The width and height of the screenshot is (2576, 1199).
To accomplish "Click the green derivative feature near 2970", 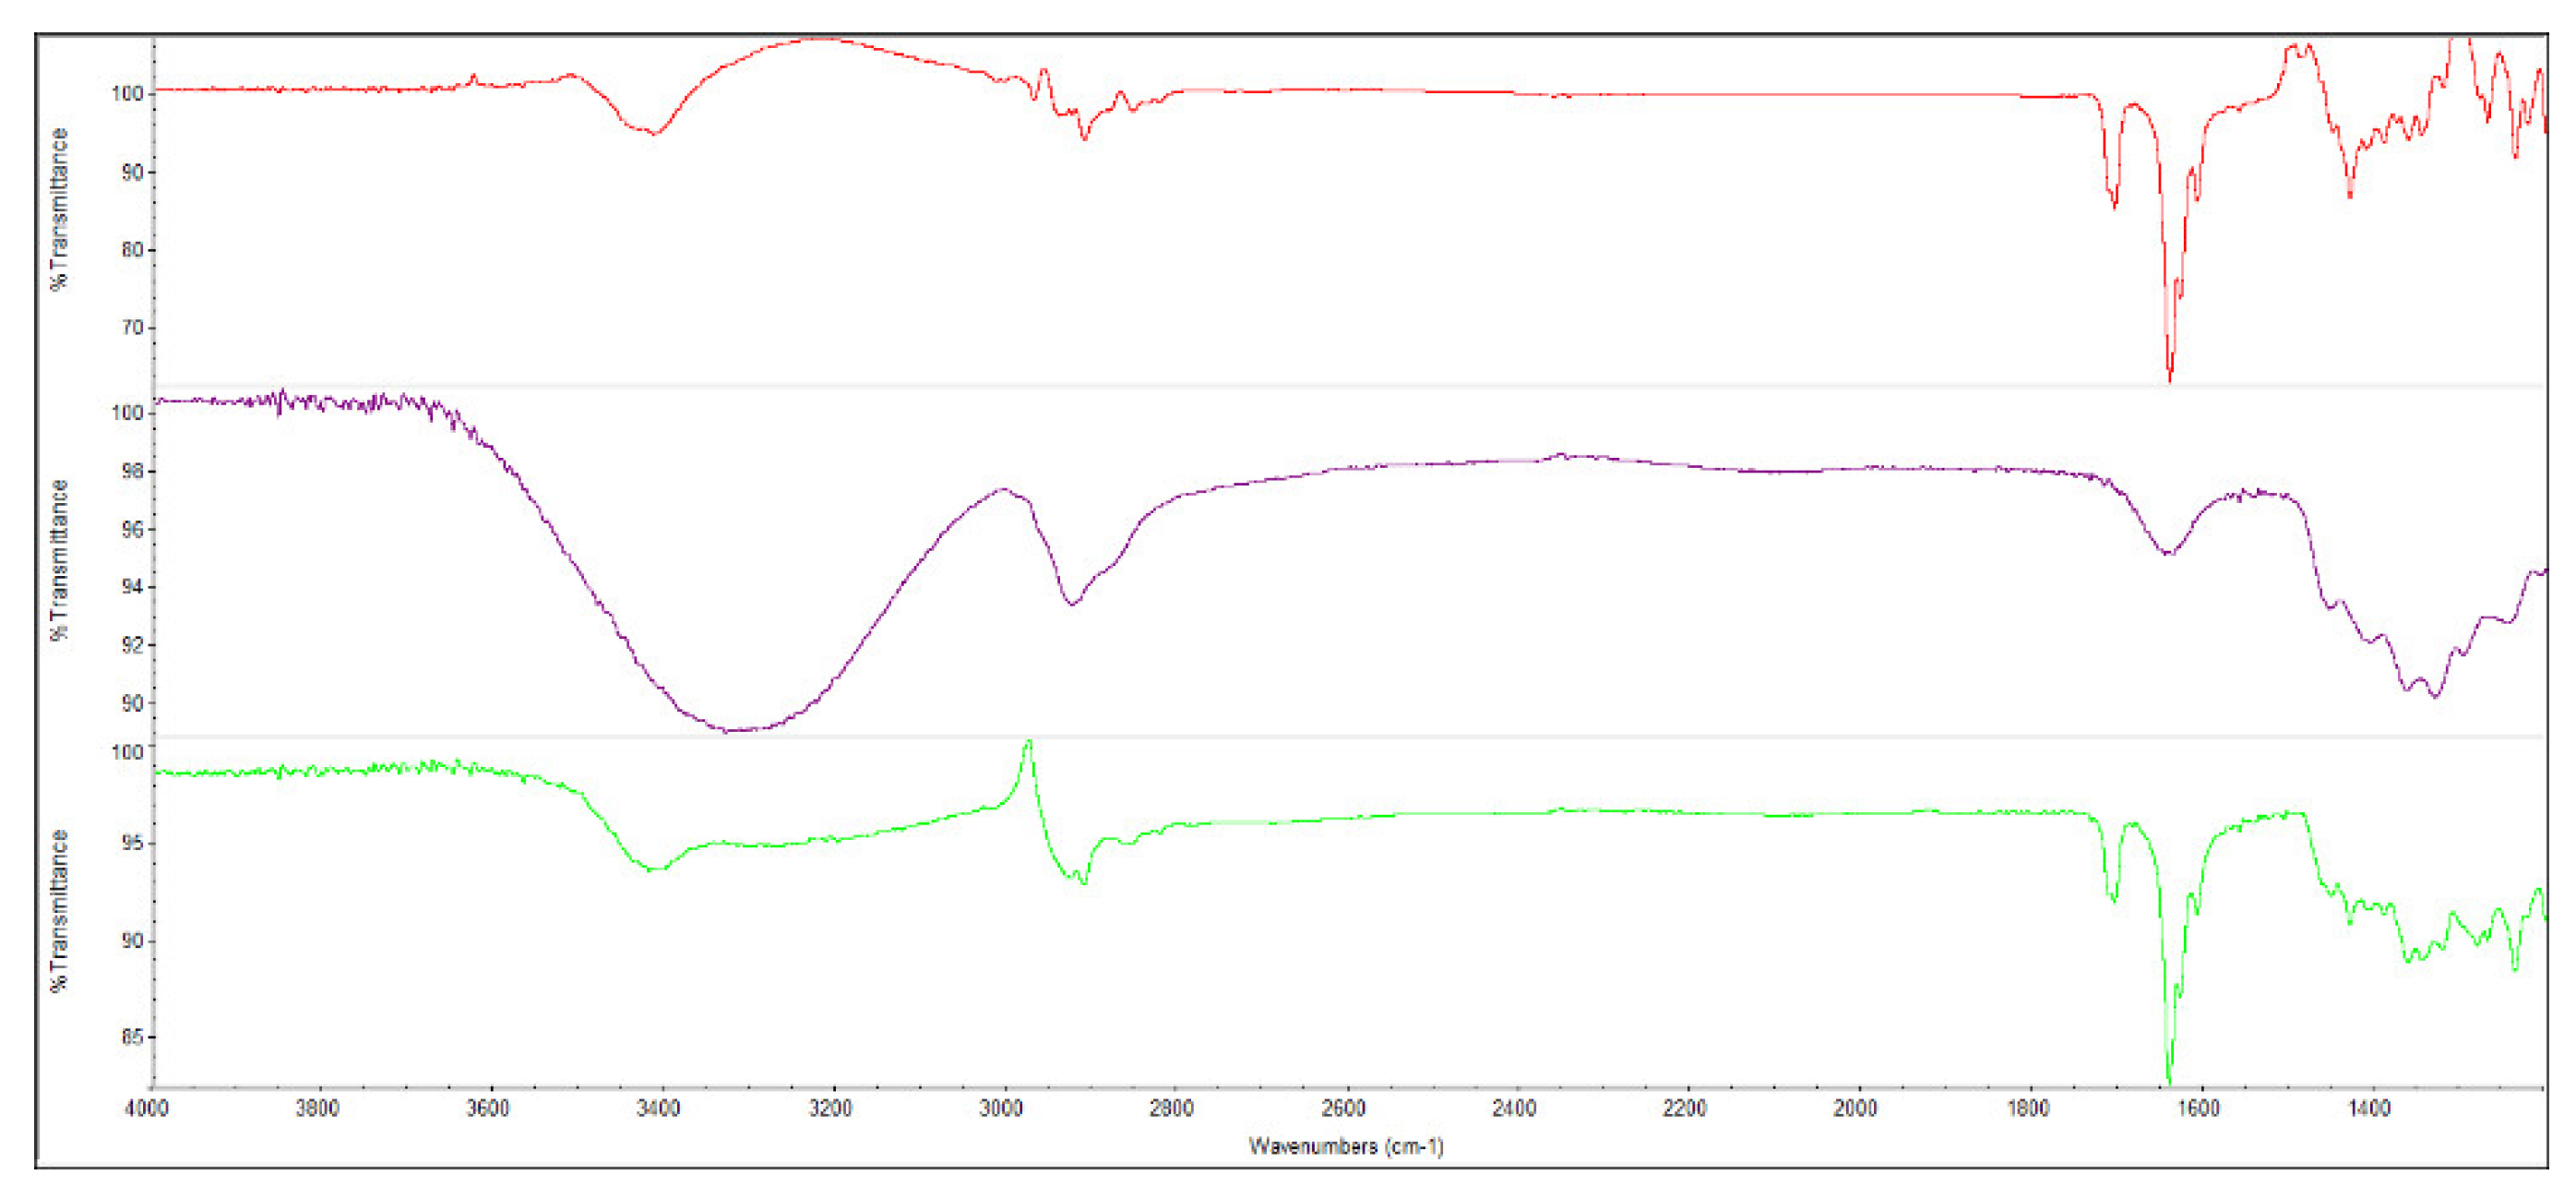I will pos(1030,745).
